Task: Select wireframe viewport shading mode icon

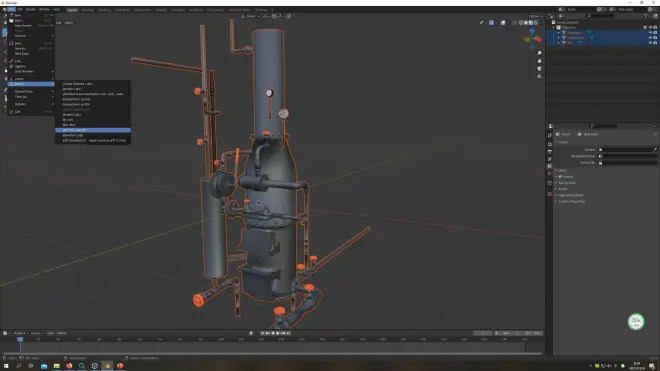Action: pyautogui.click(x=521, y=23)
